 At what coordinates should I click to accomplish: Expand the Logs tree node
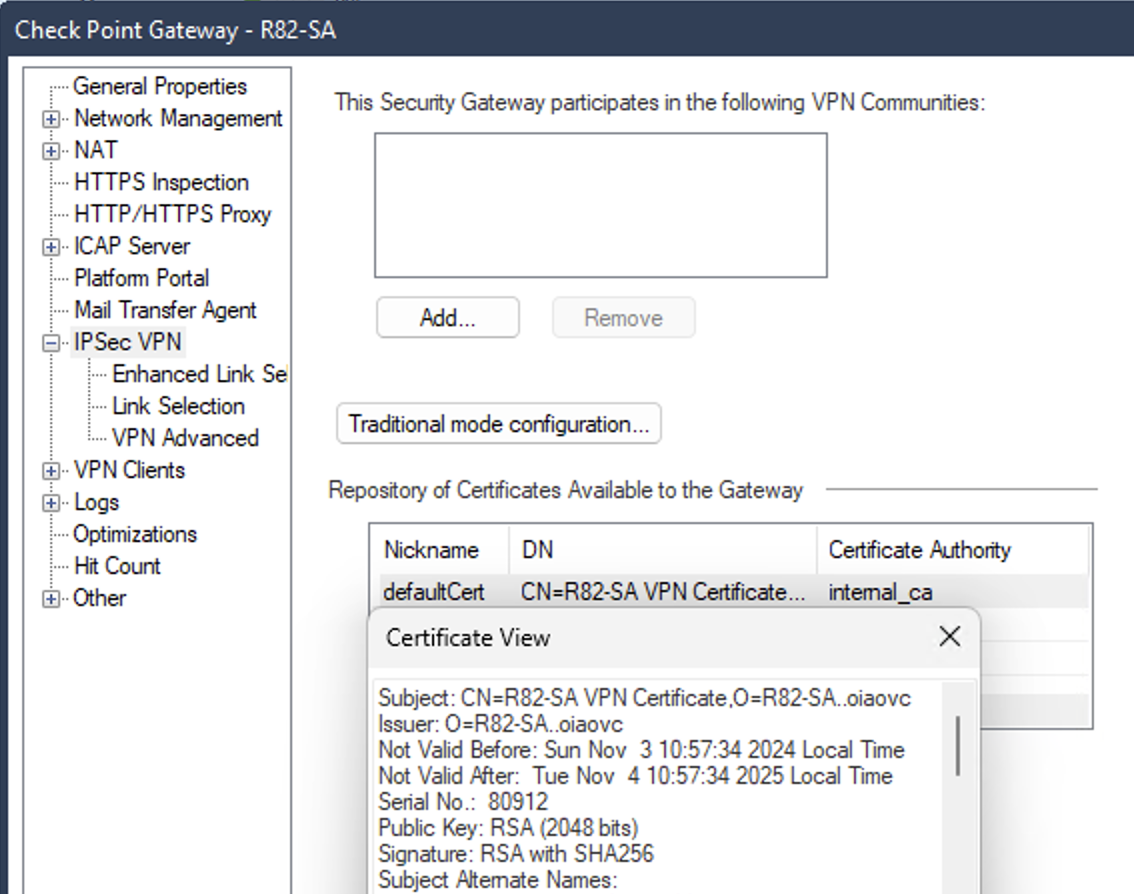coord(51,502)
